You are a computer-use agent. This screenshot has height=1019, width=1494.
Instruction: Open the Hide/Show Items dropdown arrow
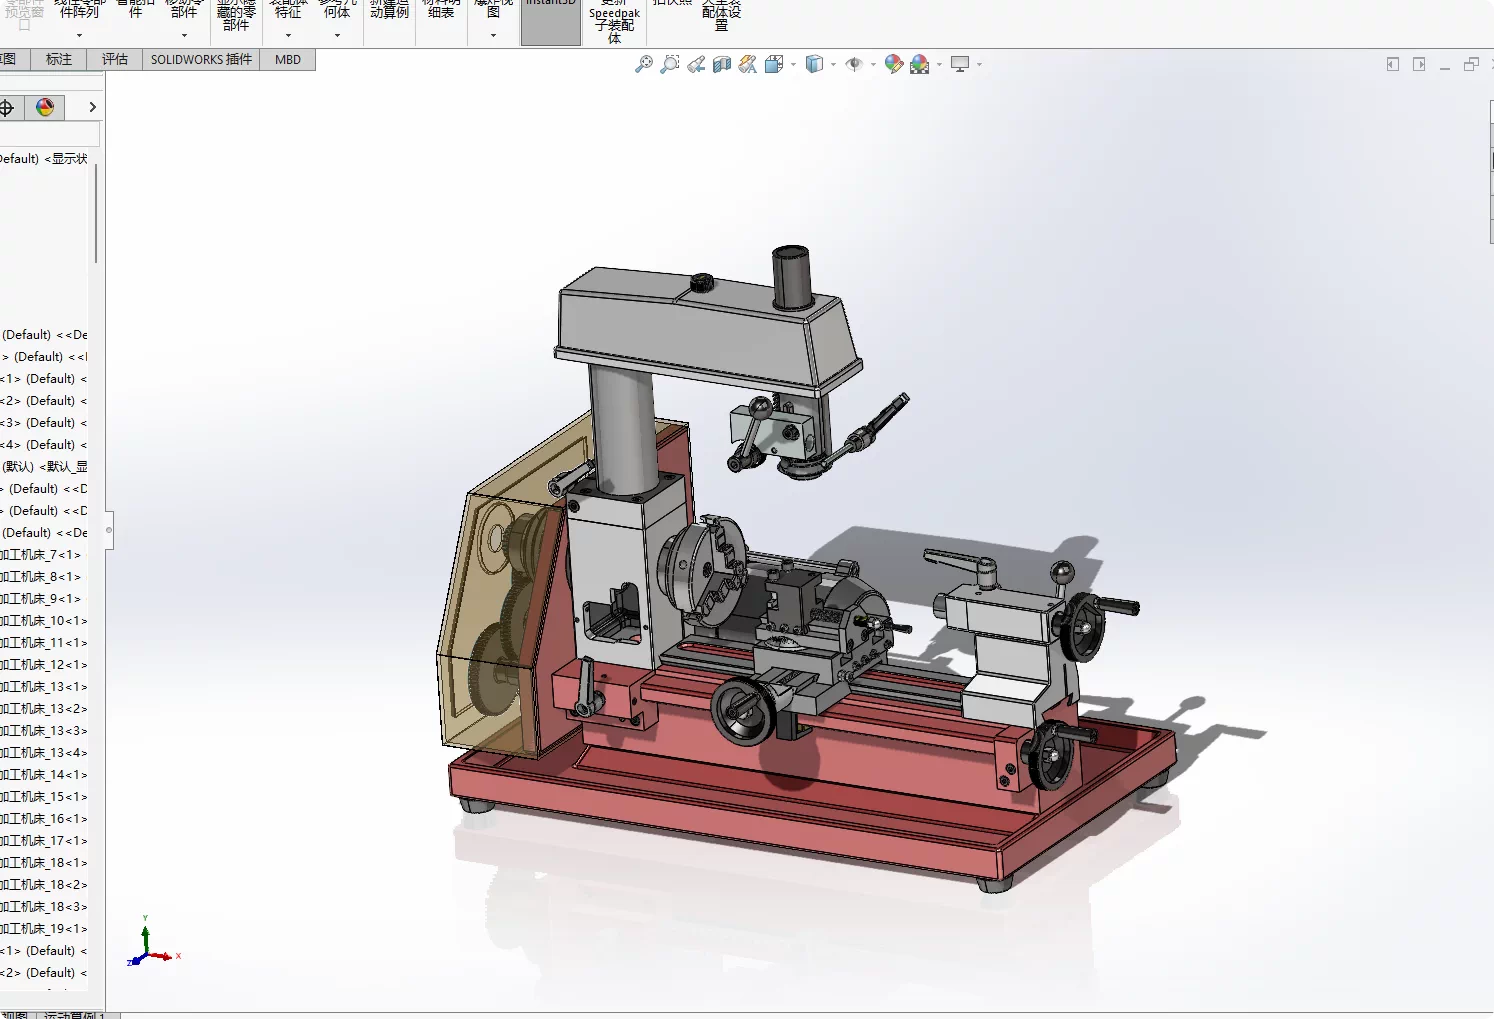[x=873, y=65]
